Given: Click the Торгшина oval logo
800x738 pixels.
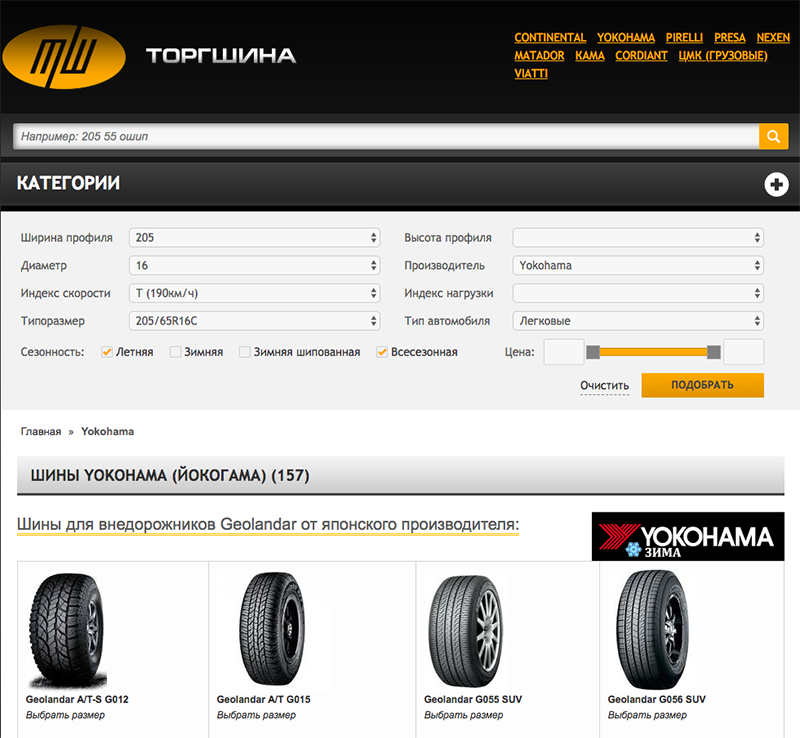Looking at the screenshot, I should click(64, 57).
